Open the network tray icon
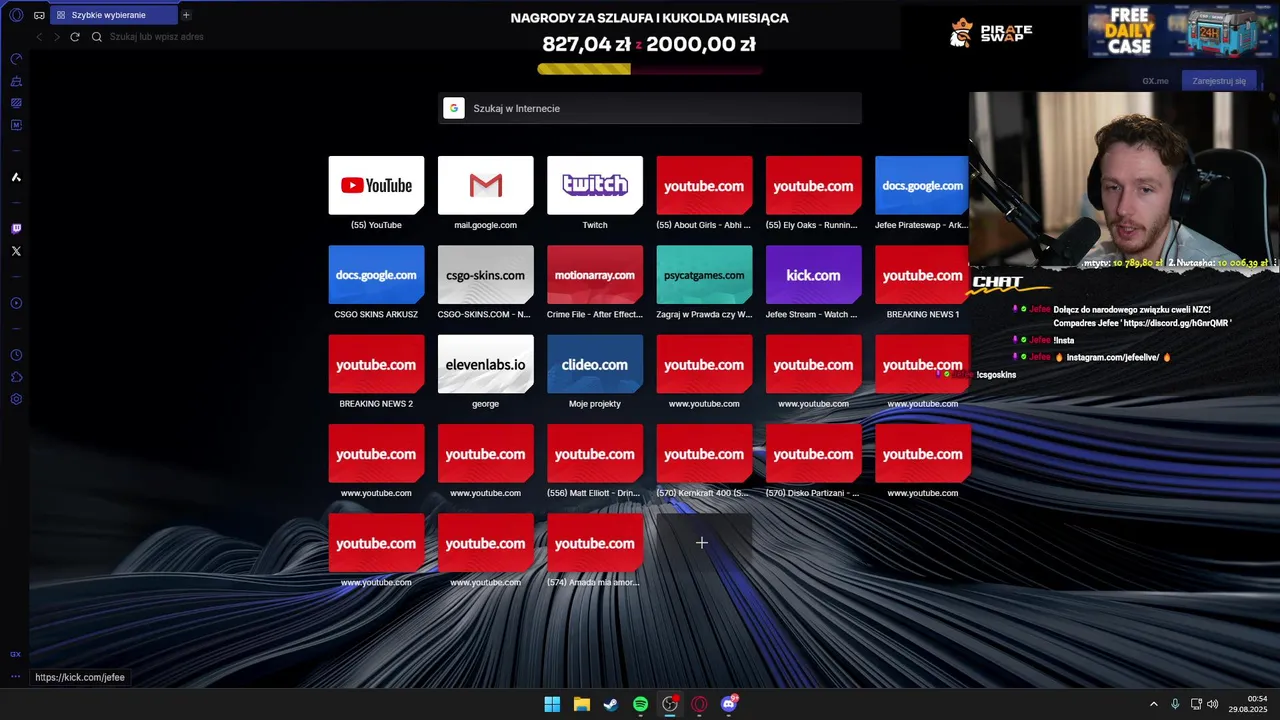Viewport: 1280px width, 720px height. tap(1196, 704)
